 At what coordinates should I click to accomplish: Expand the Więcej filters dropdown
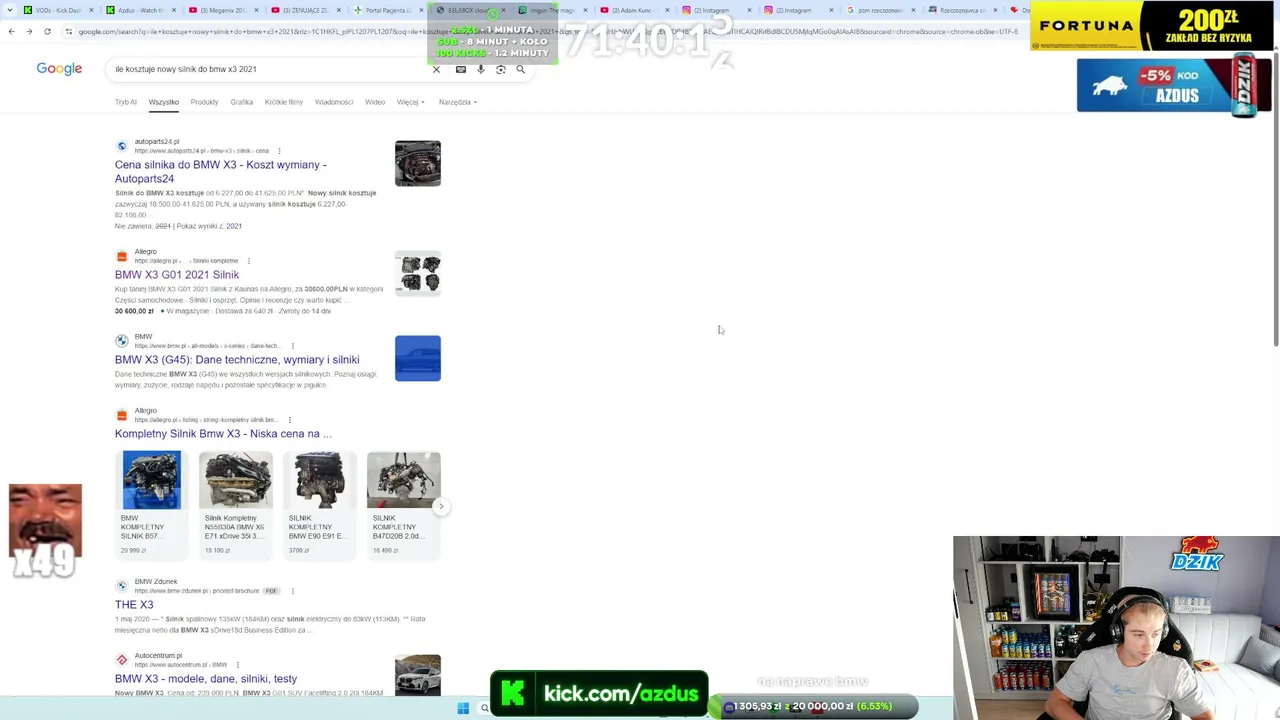410,102
